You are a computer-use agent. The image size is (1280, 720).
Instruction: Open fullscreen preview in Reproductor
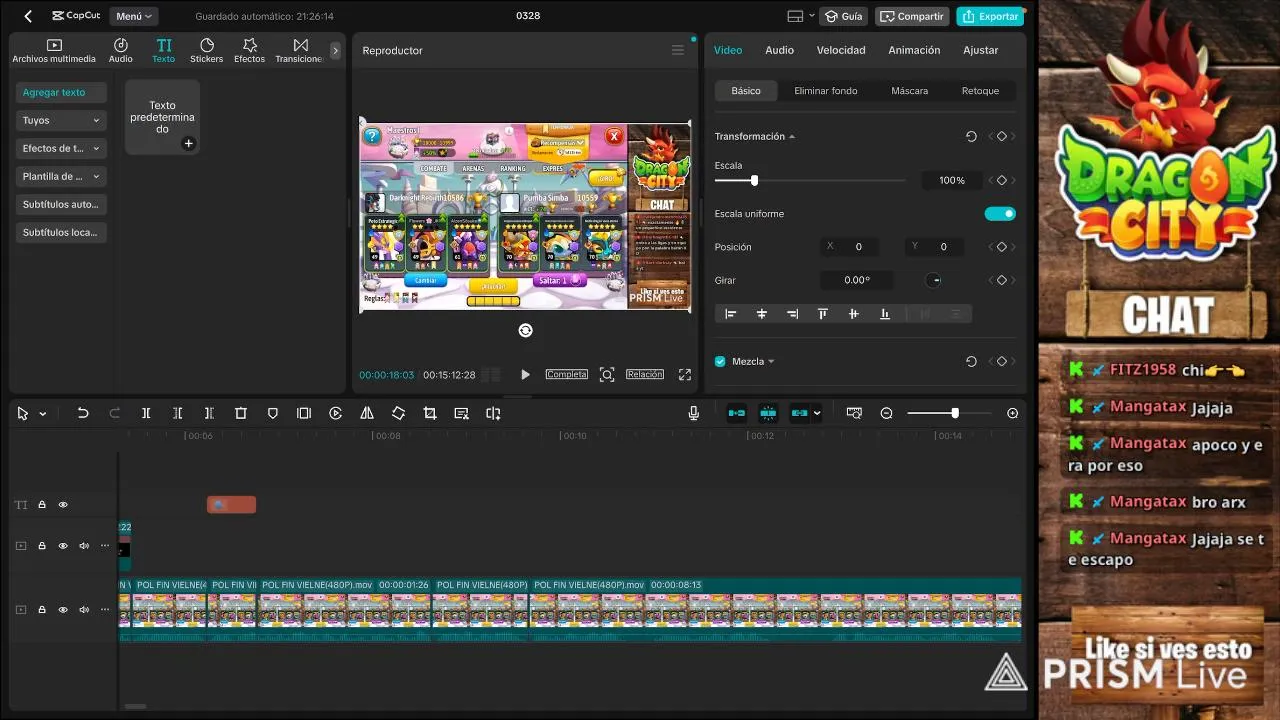pos(685,375)
